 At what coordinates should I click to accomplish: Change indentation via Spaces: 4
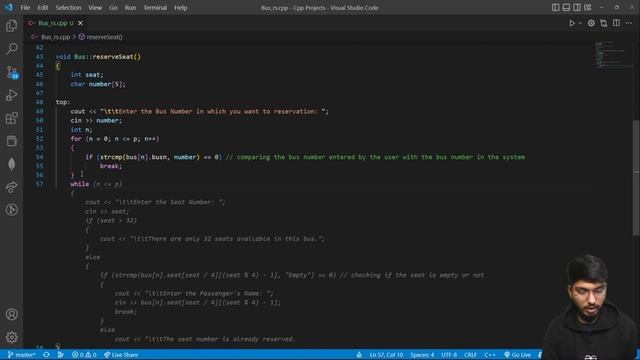[x=422, y=355]
